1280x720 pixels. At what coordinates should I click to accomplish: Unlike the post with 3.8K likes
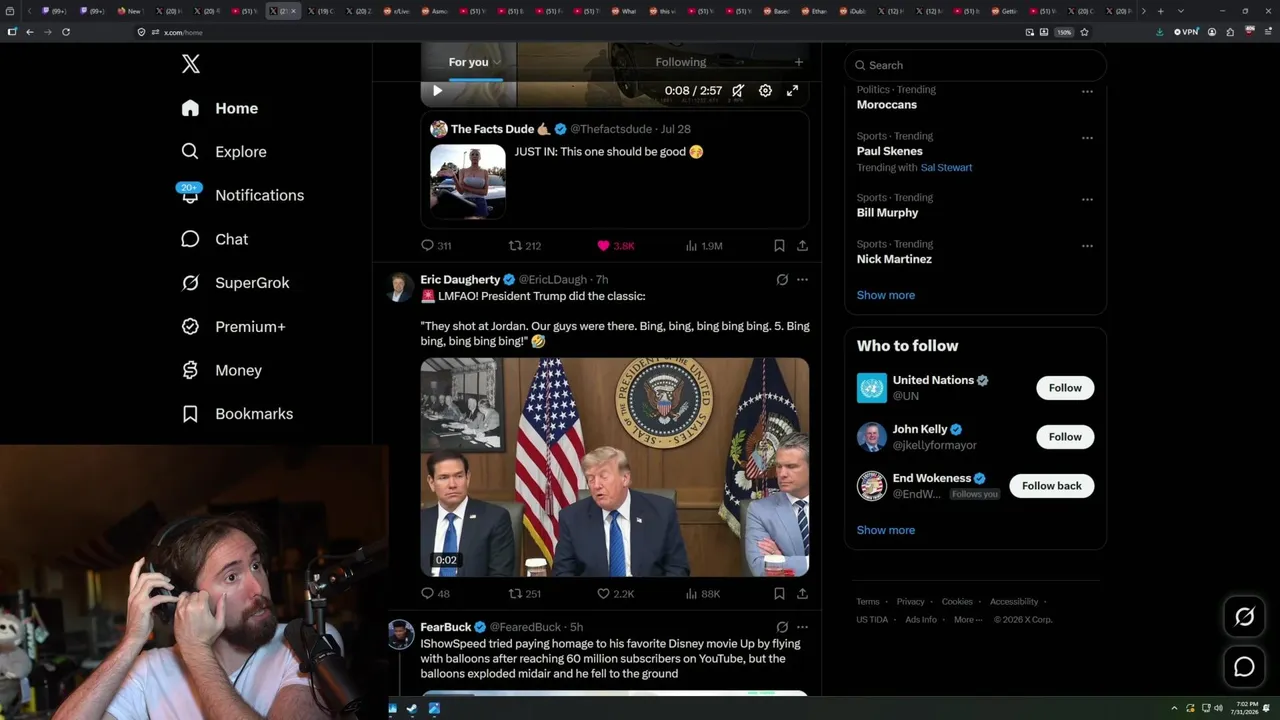(x=616, y=245)
